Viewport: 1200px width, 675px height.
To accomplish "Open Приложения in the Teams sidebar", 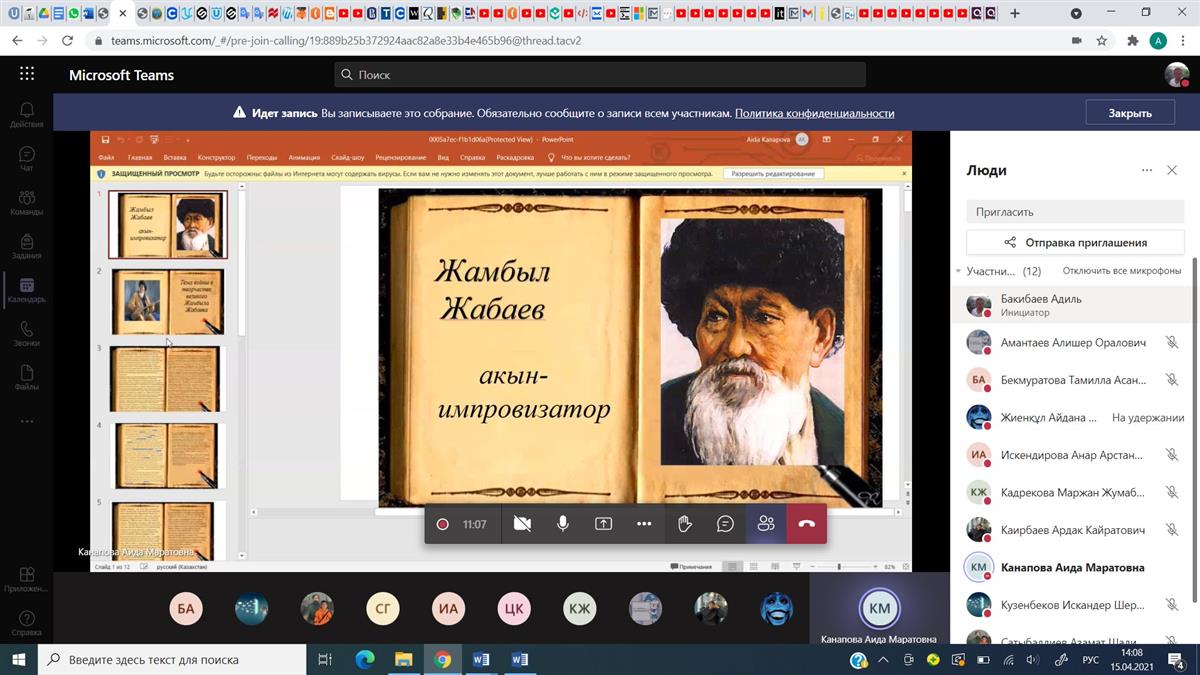I will [27, 579].
